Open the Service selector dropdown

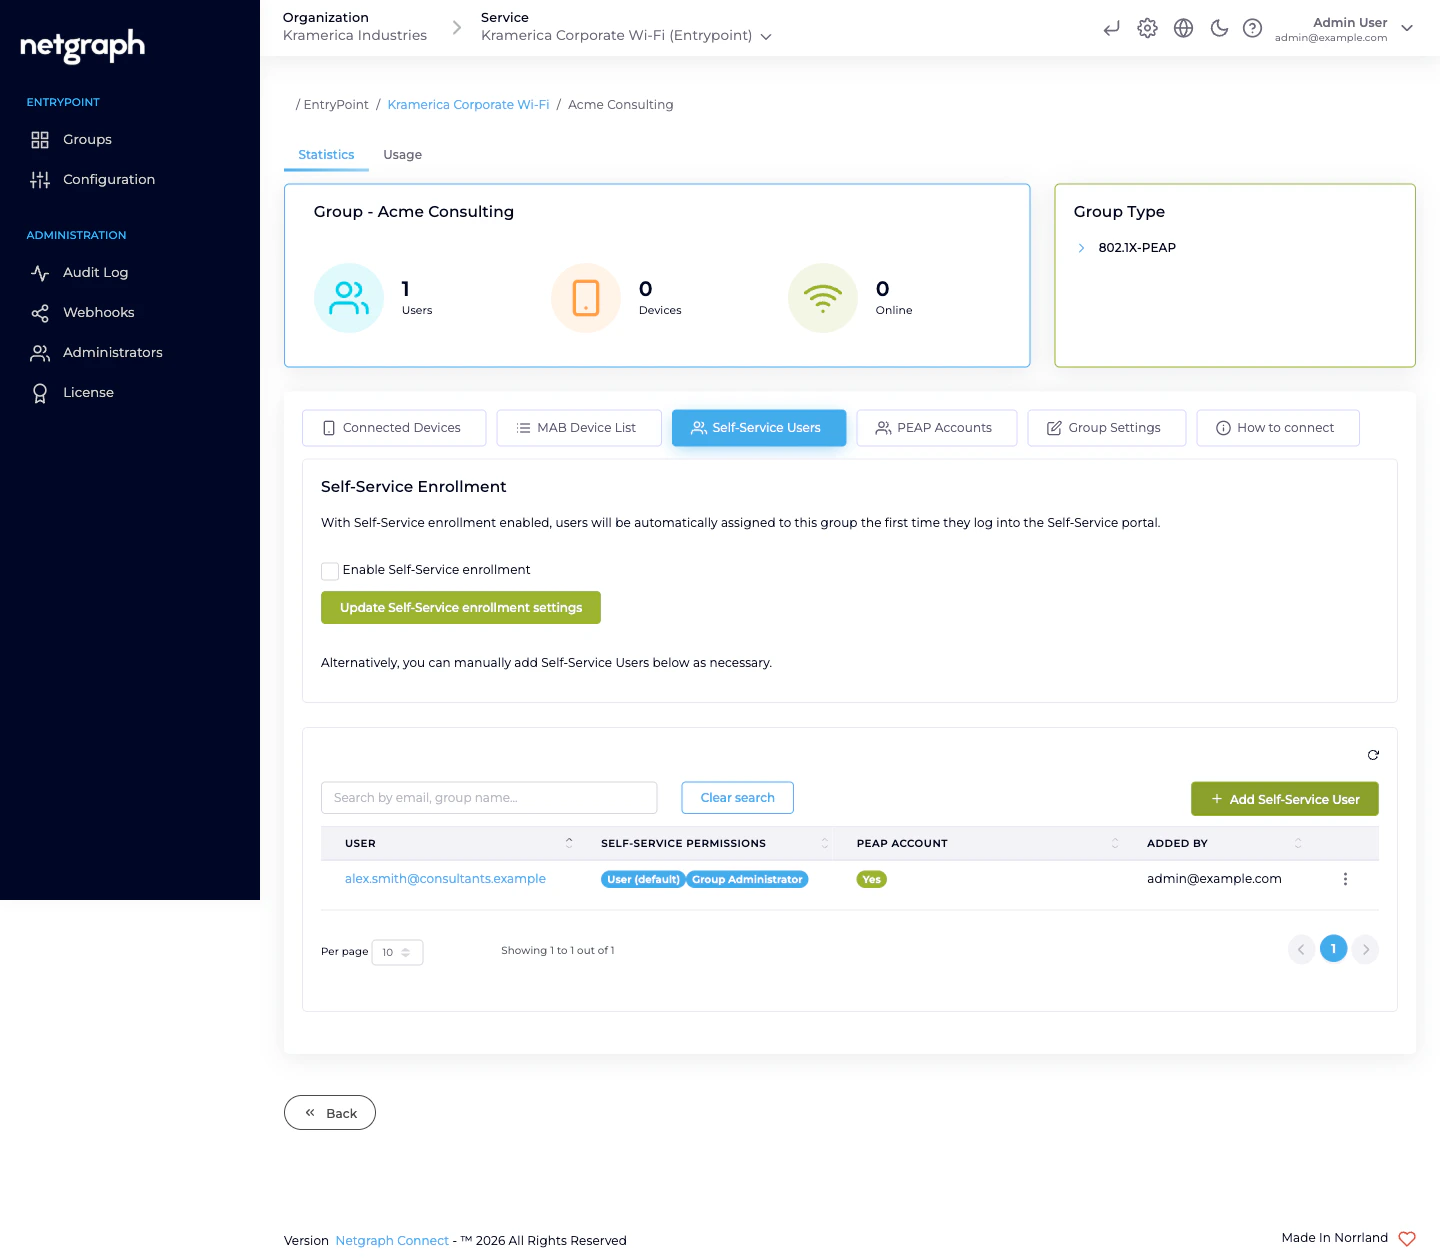click(626, 35)
